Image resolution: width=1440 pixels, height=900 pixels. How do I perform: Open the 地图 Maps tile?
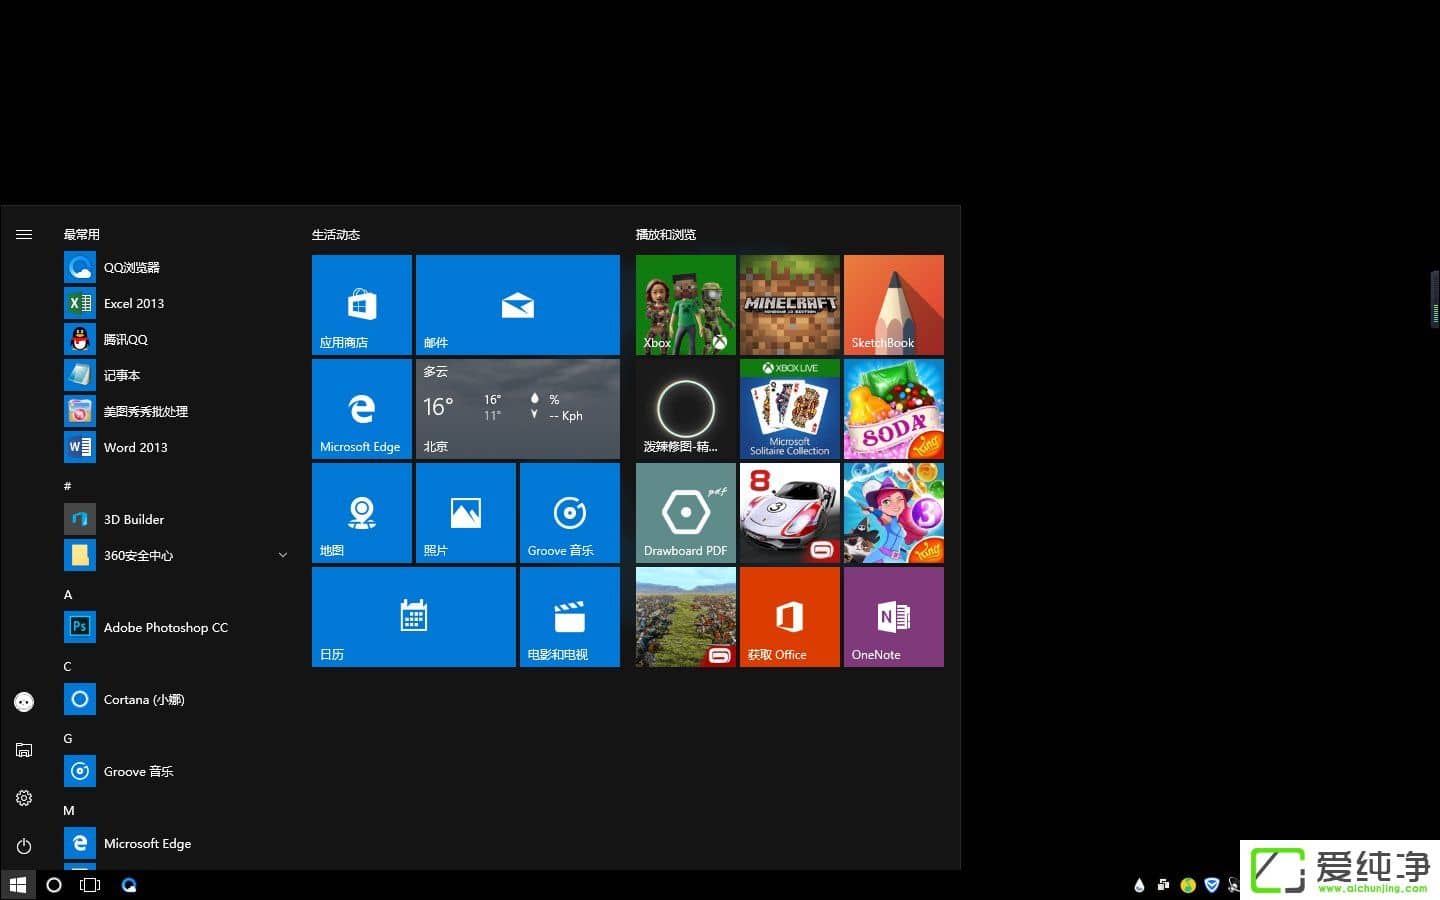(x=361, y=512)
